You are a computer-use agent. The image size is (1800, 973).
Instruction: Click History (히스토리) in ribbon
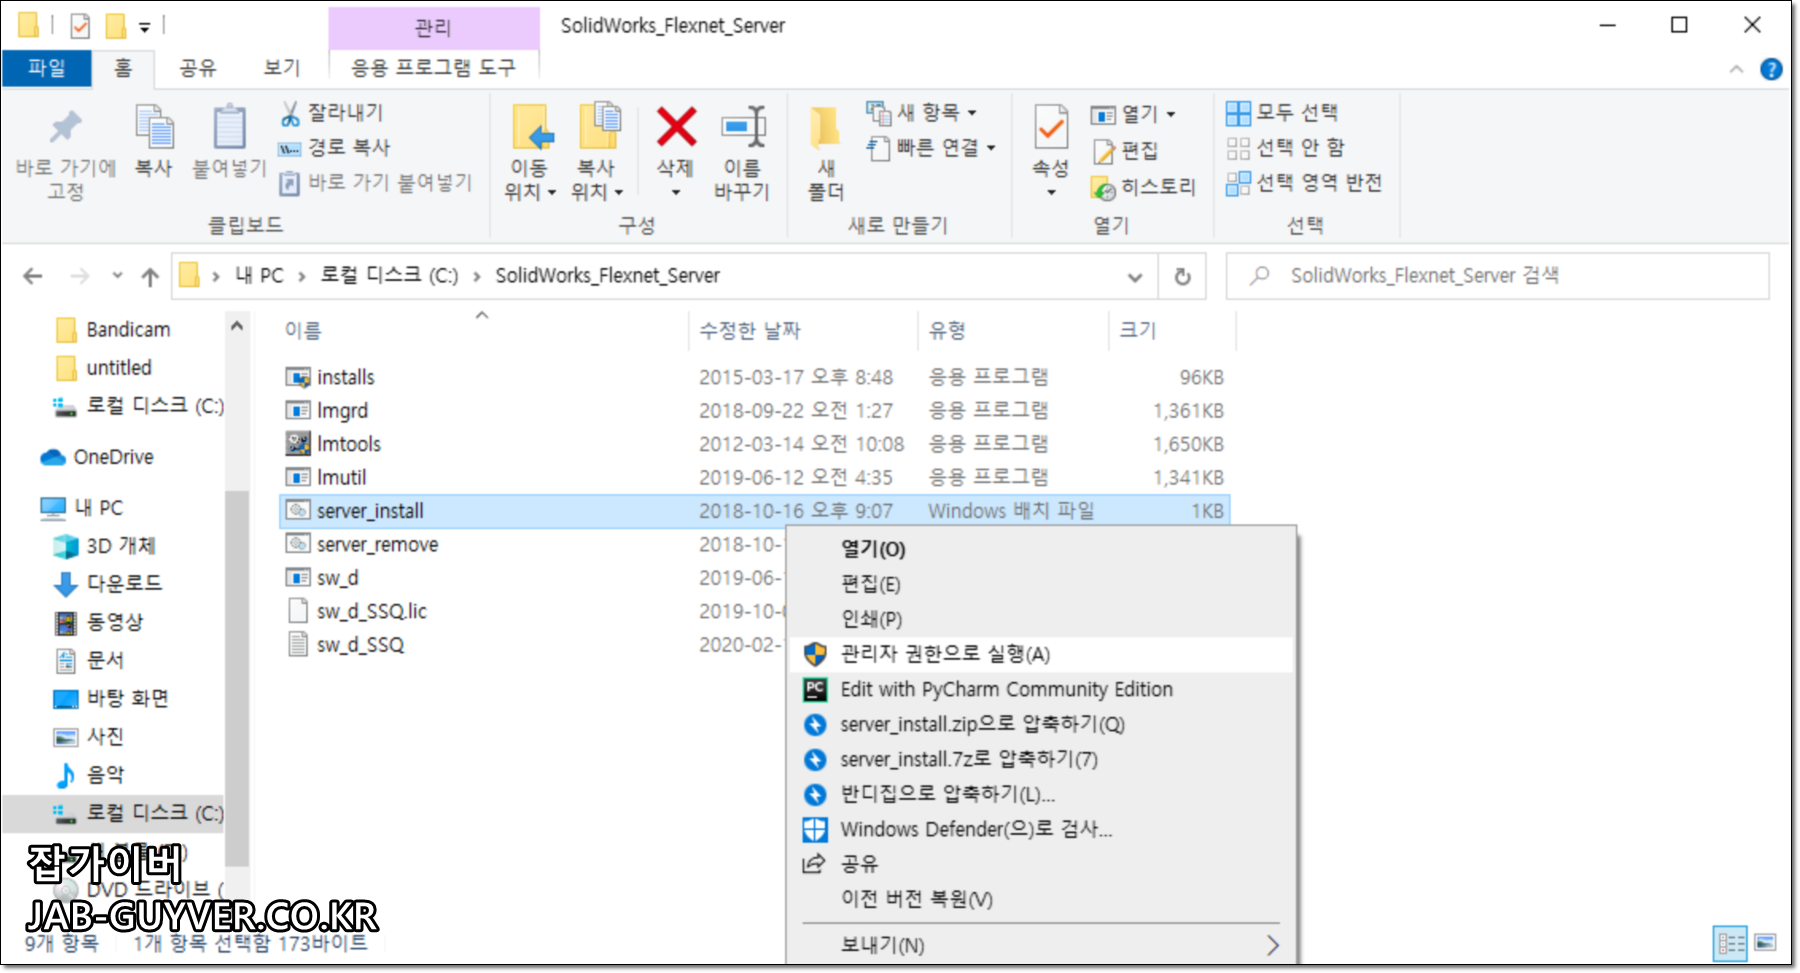1143,187
